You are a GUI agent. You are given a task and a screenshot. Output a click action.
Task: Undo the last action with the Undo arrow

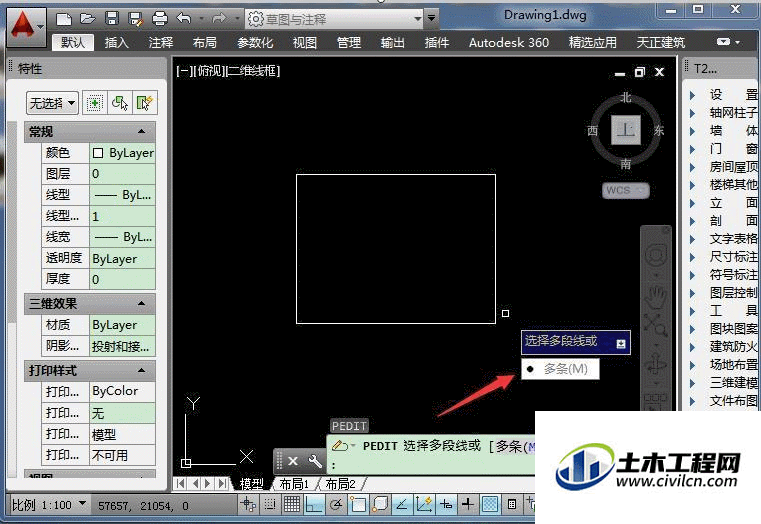point(184,19)
